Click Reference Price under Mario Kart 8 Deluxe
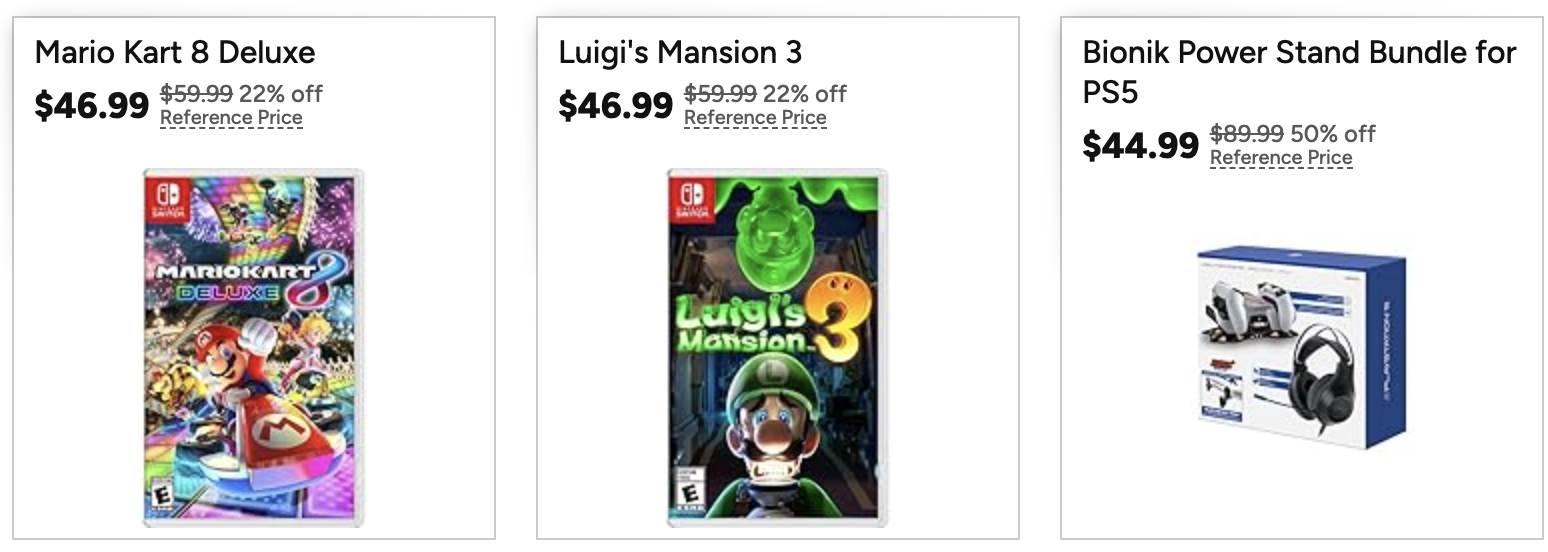This screenshot has height=552, width=1548. [x=231, y=118]
